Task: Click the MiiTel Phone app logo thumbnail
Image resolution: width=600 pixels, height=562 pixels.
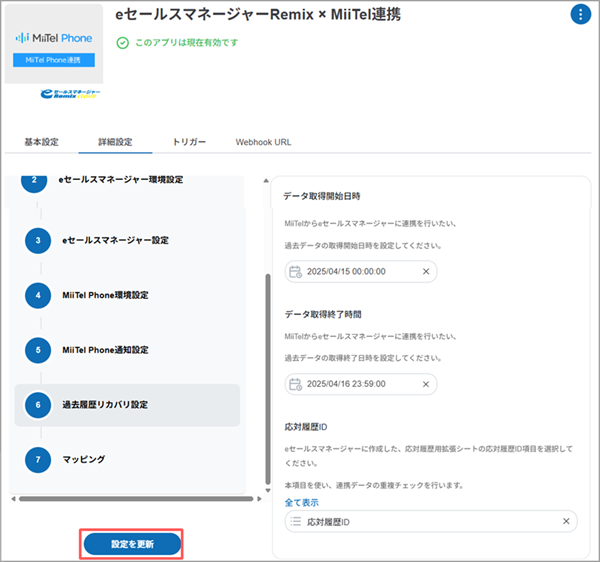Action: [x=56, y=45]
